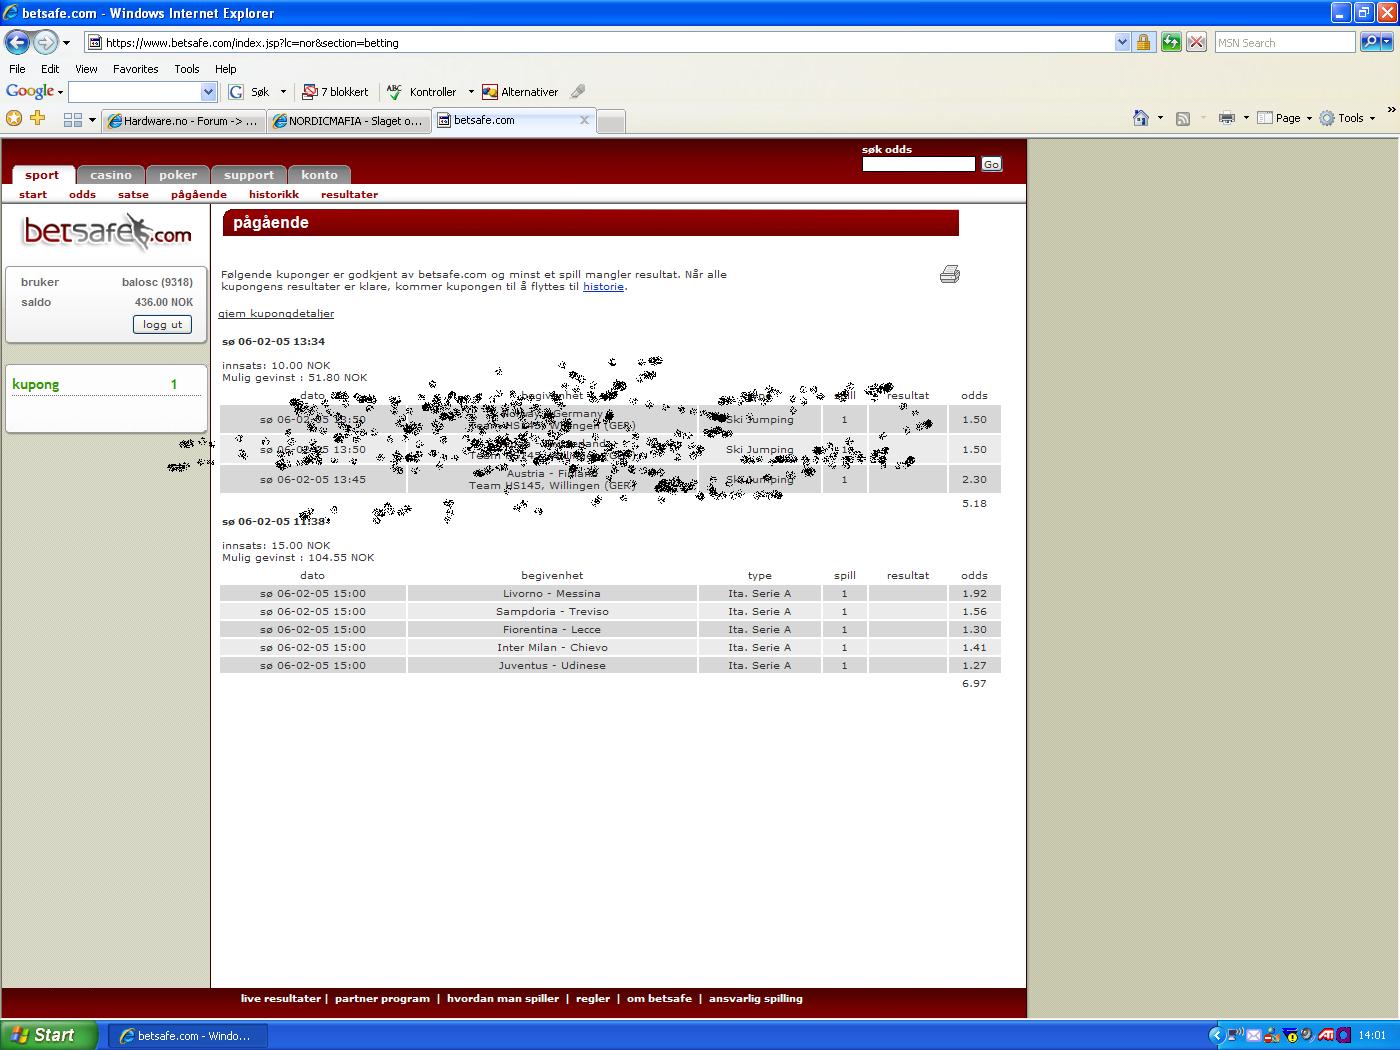Image resolution: width=1400 pixels, height=1050 pixels.
Task: Open the Page menu in command bar
Action: tap(1284, 118)
